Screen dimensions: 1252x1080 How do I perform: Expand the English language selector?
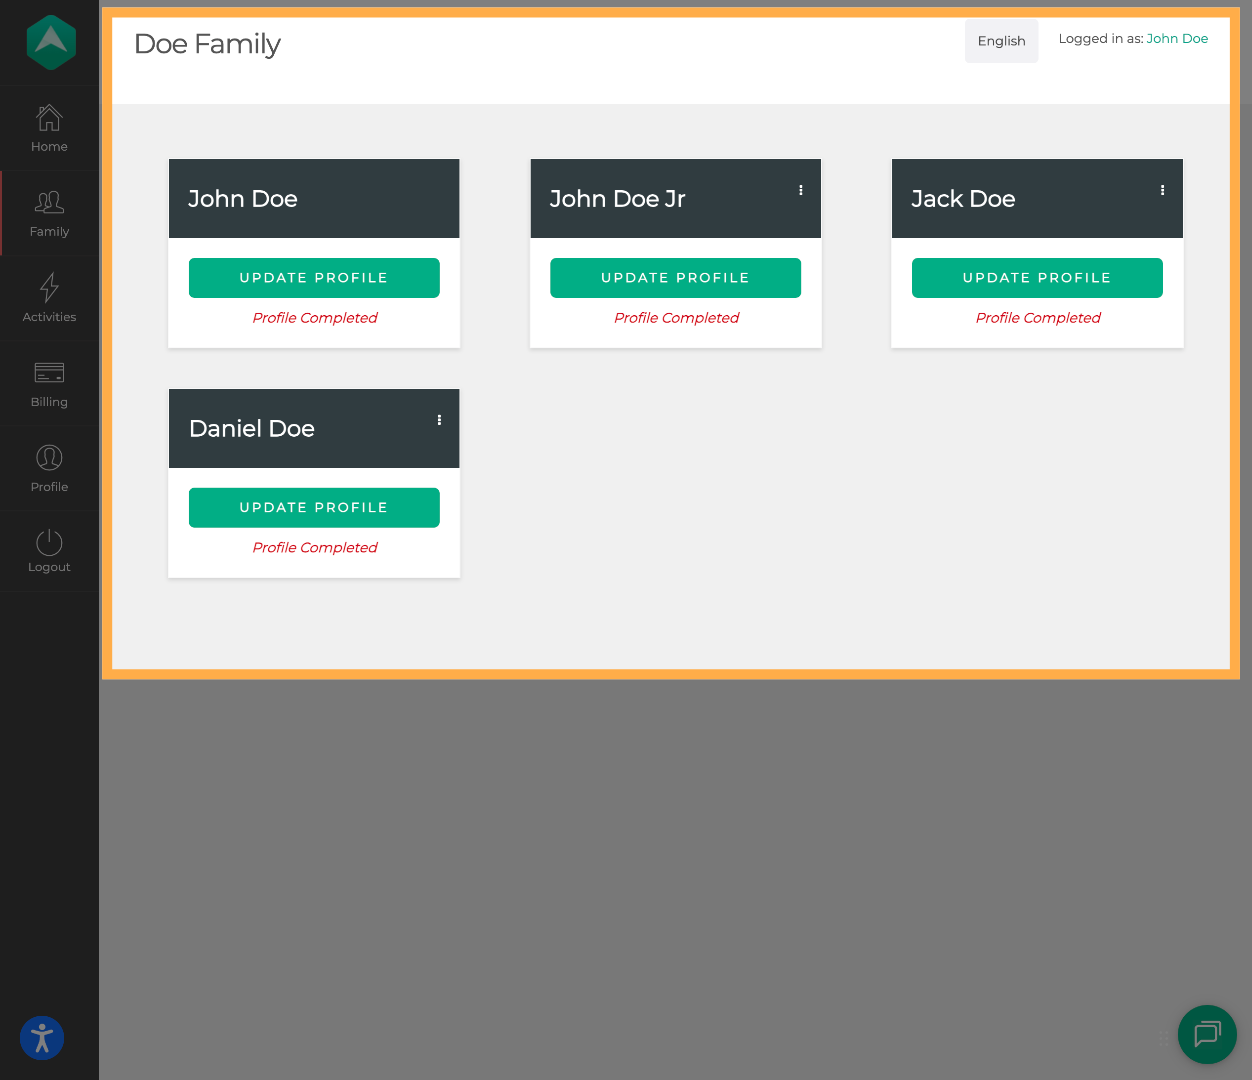coord(1001,41)
